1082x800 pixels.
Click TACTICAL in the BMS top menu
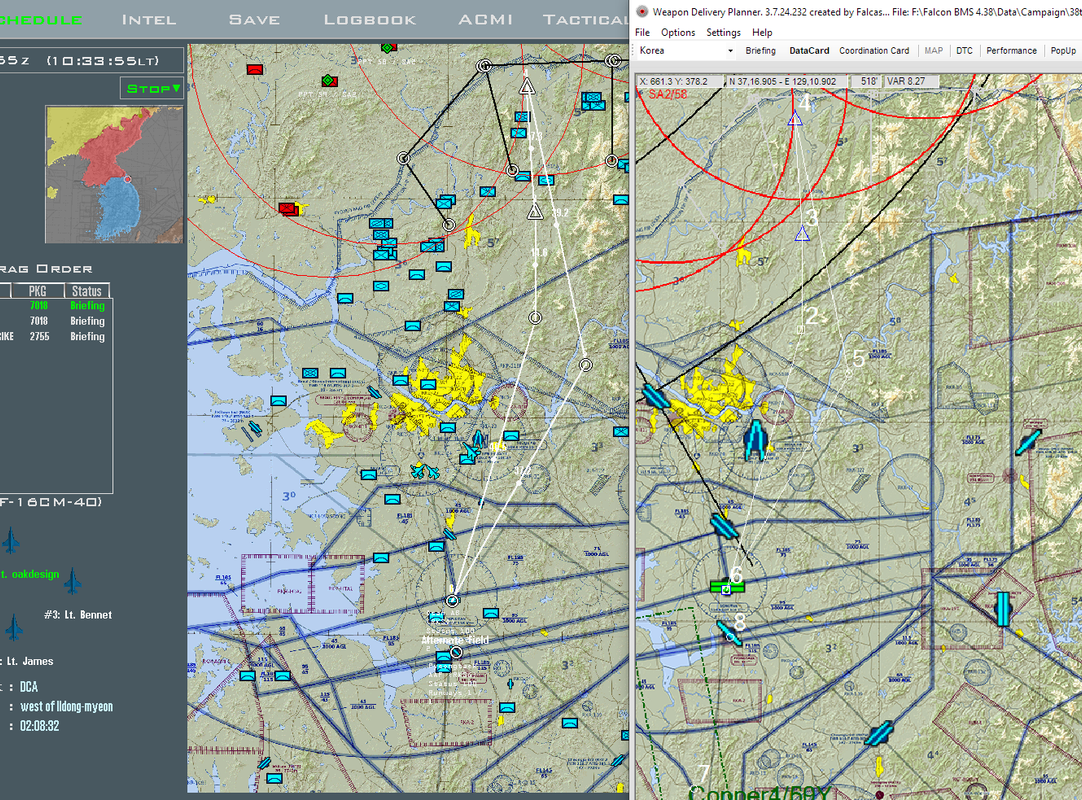click(x=585, y=19)
